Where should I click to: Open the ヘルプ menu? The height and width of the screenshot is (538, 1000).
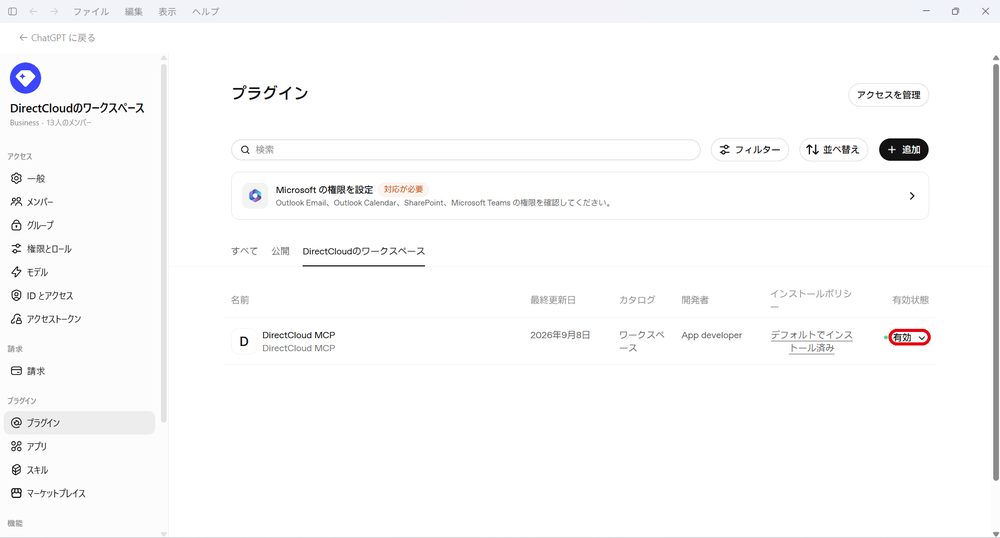tap(205, 11)
